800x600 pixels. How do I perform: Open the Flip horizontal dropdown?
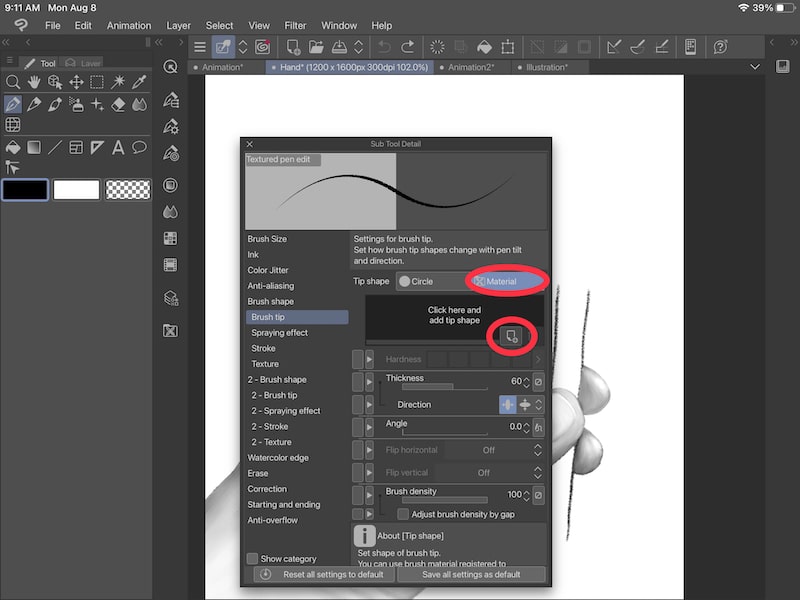pyautogui.click(x=536, y=450)
